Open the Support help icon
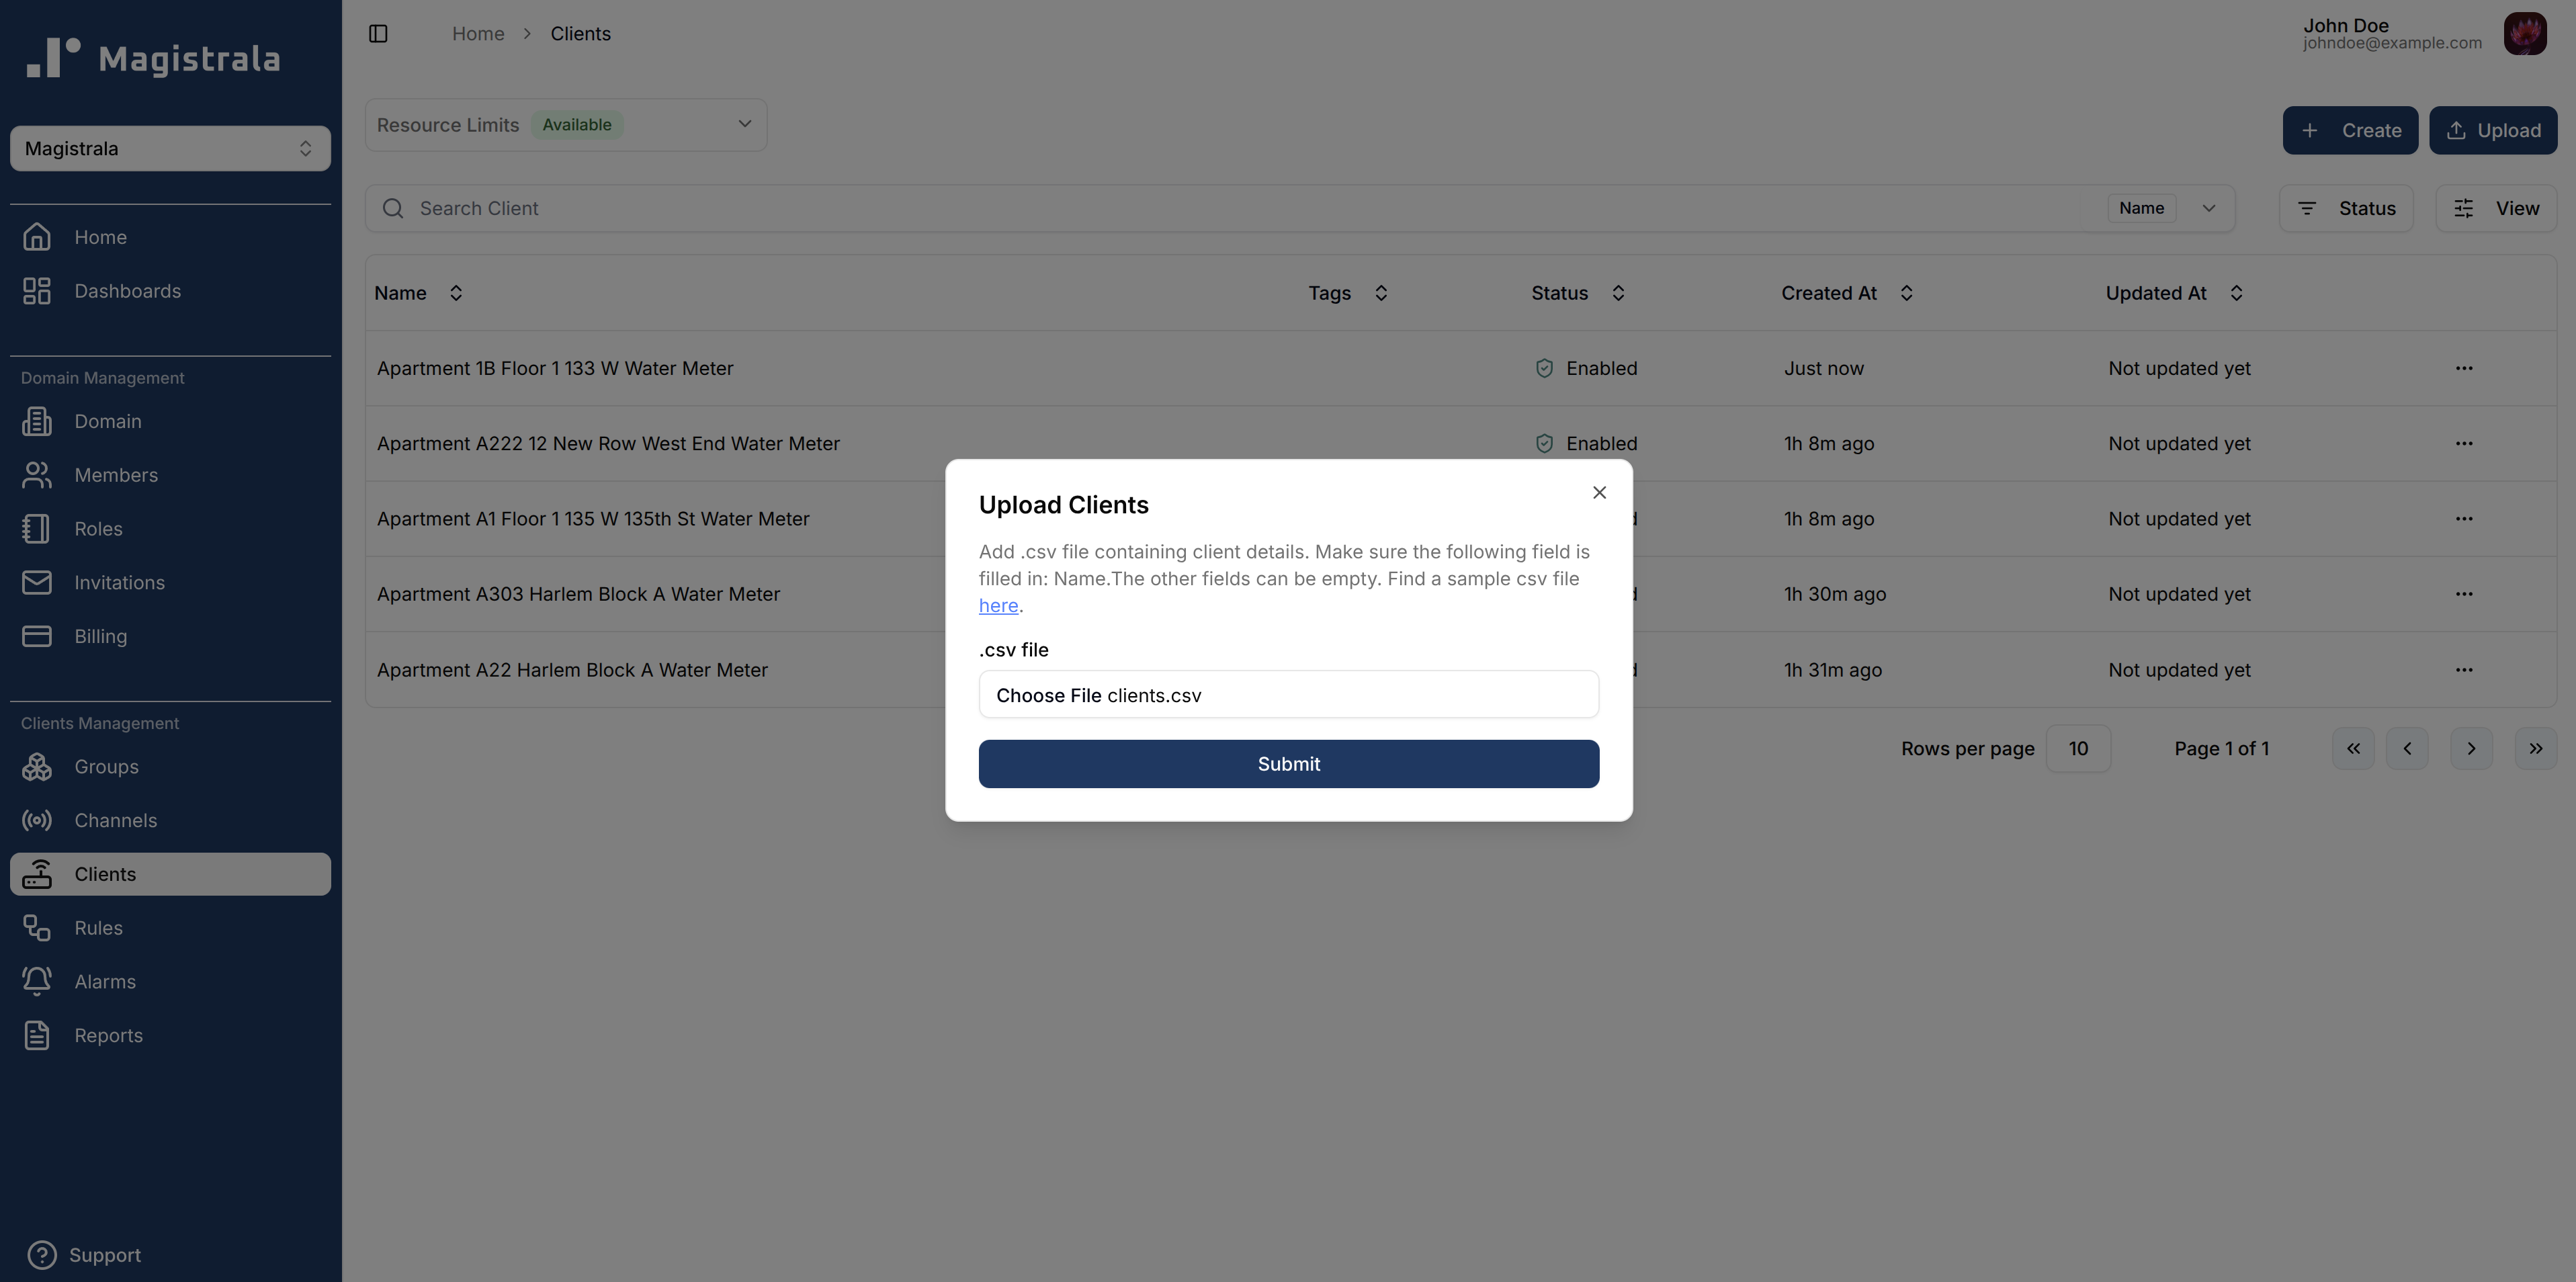Screen dimensions: 2576x1282 (42, 1255)
